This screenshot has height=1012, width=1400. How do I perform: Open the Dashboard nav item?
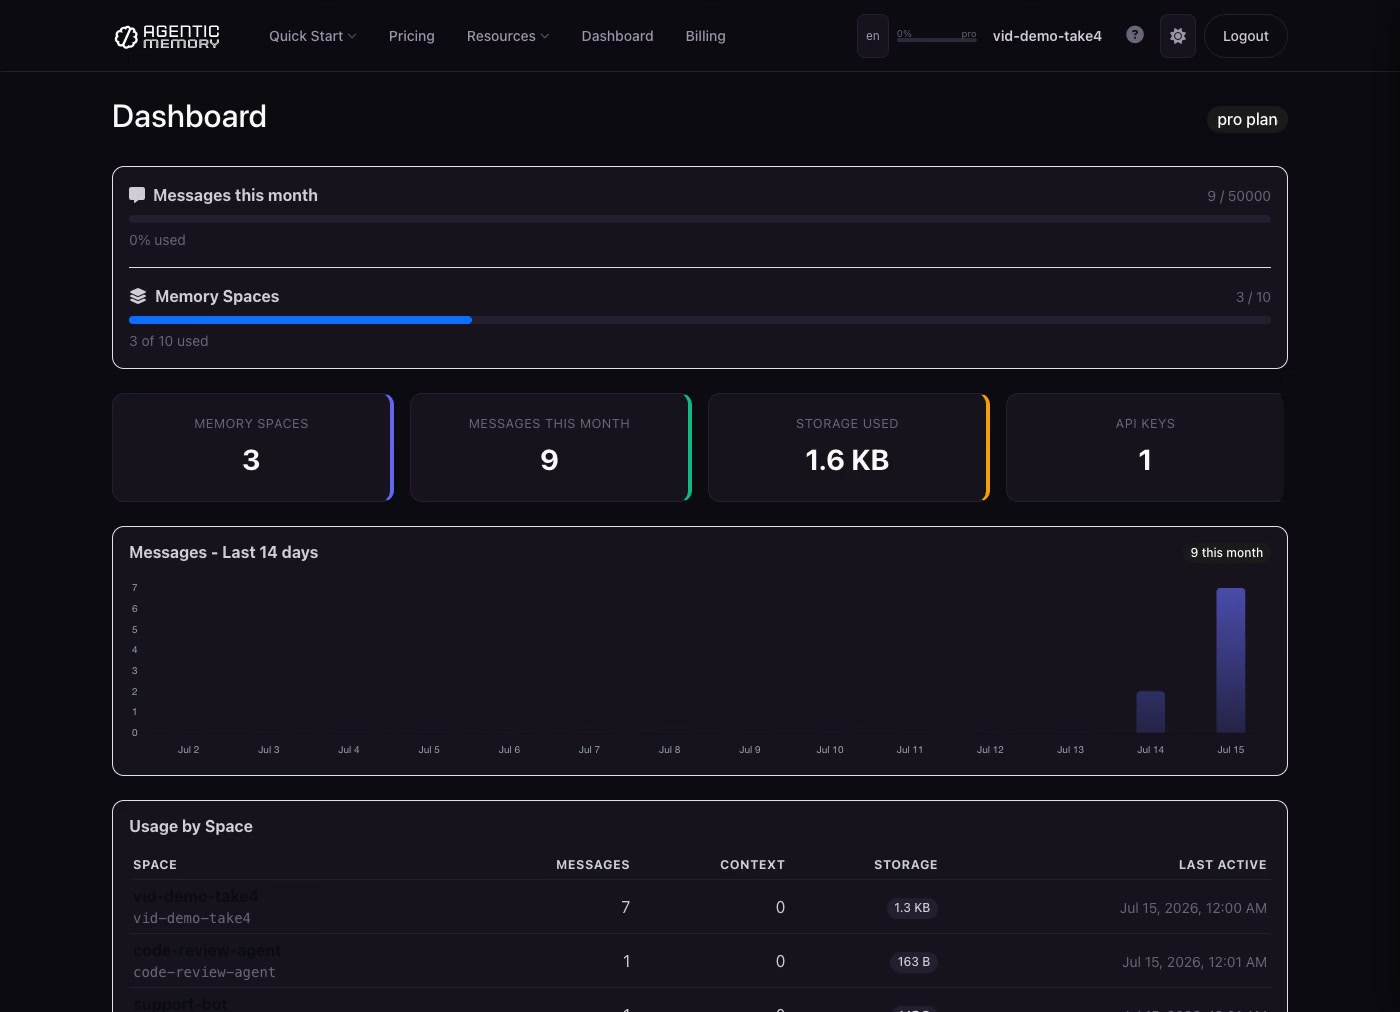[x=617, y=36]
